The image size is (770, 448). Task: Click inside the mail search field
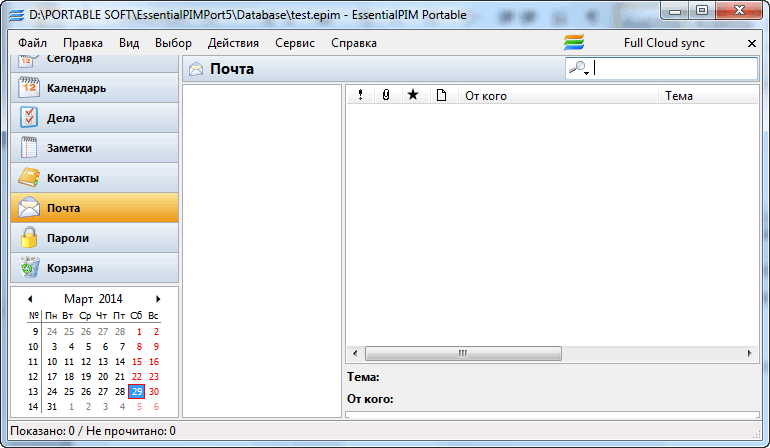673,69
